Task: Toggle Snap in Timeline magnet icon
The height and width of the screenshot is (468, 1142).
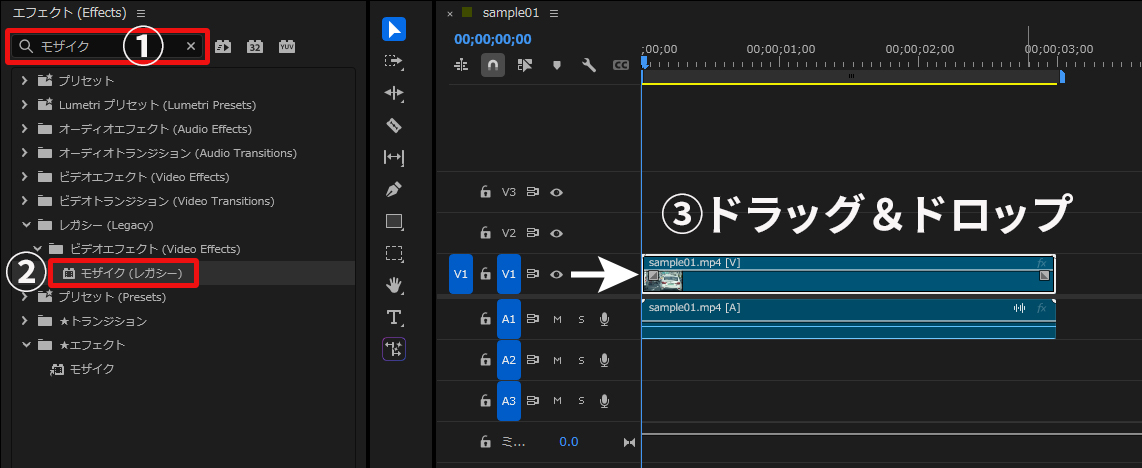Action: coord(493,65)
